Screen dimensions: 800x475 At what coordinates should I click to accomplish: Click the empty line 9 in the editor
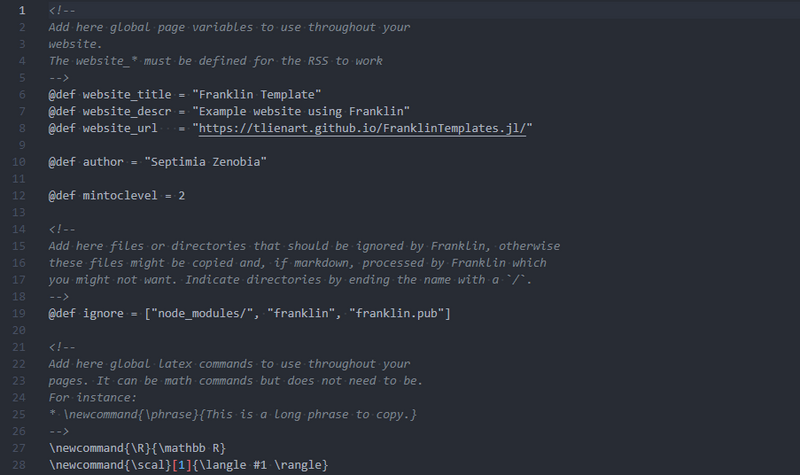[300, 145]
